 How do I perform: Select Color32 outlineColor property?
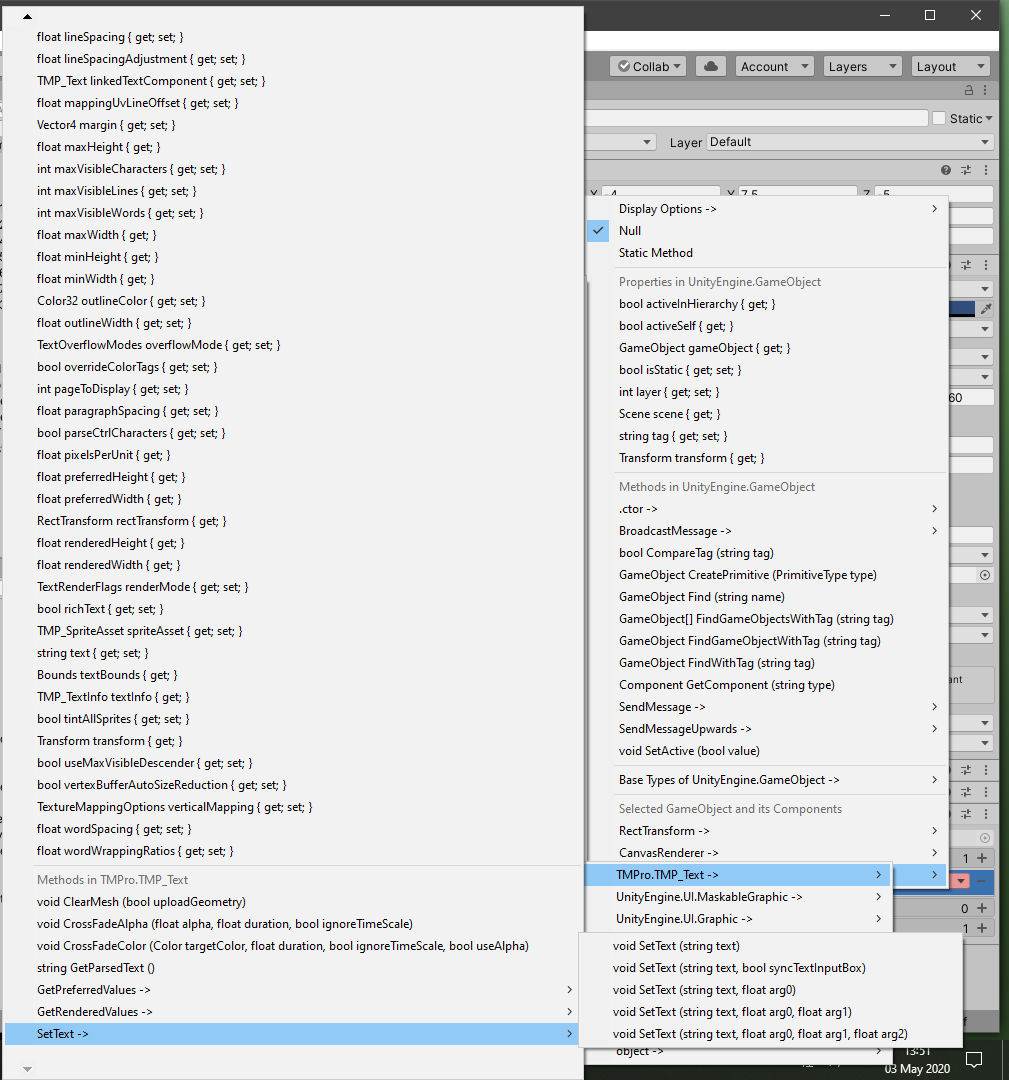click(x=294, y=301)
